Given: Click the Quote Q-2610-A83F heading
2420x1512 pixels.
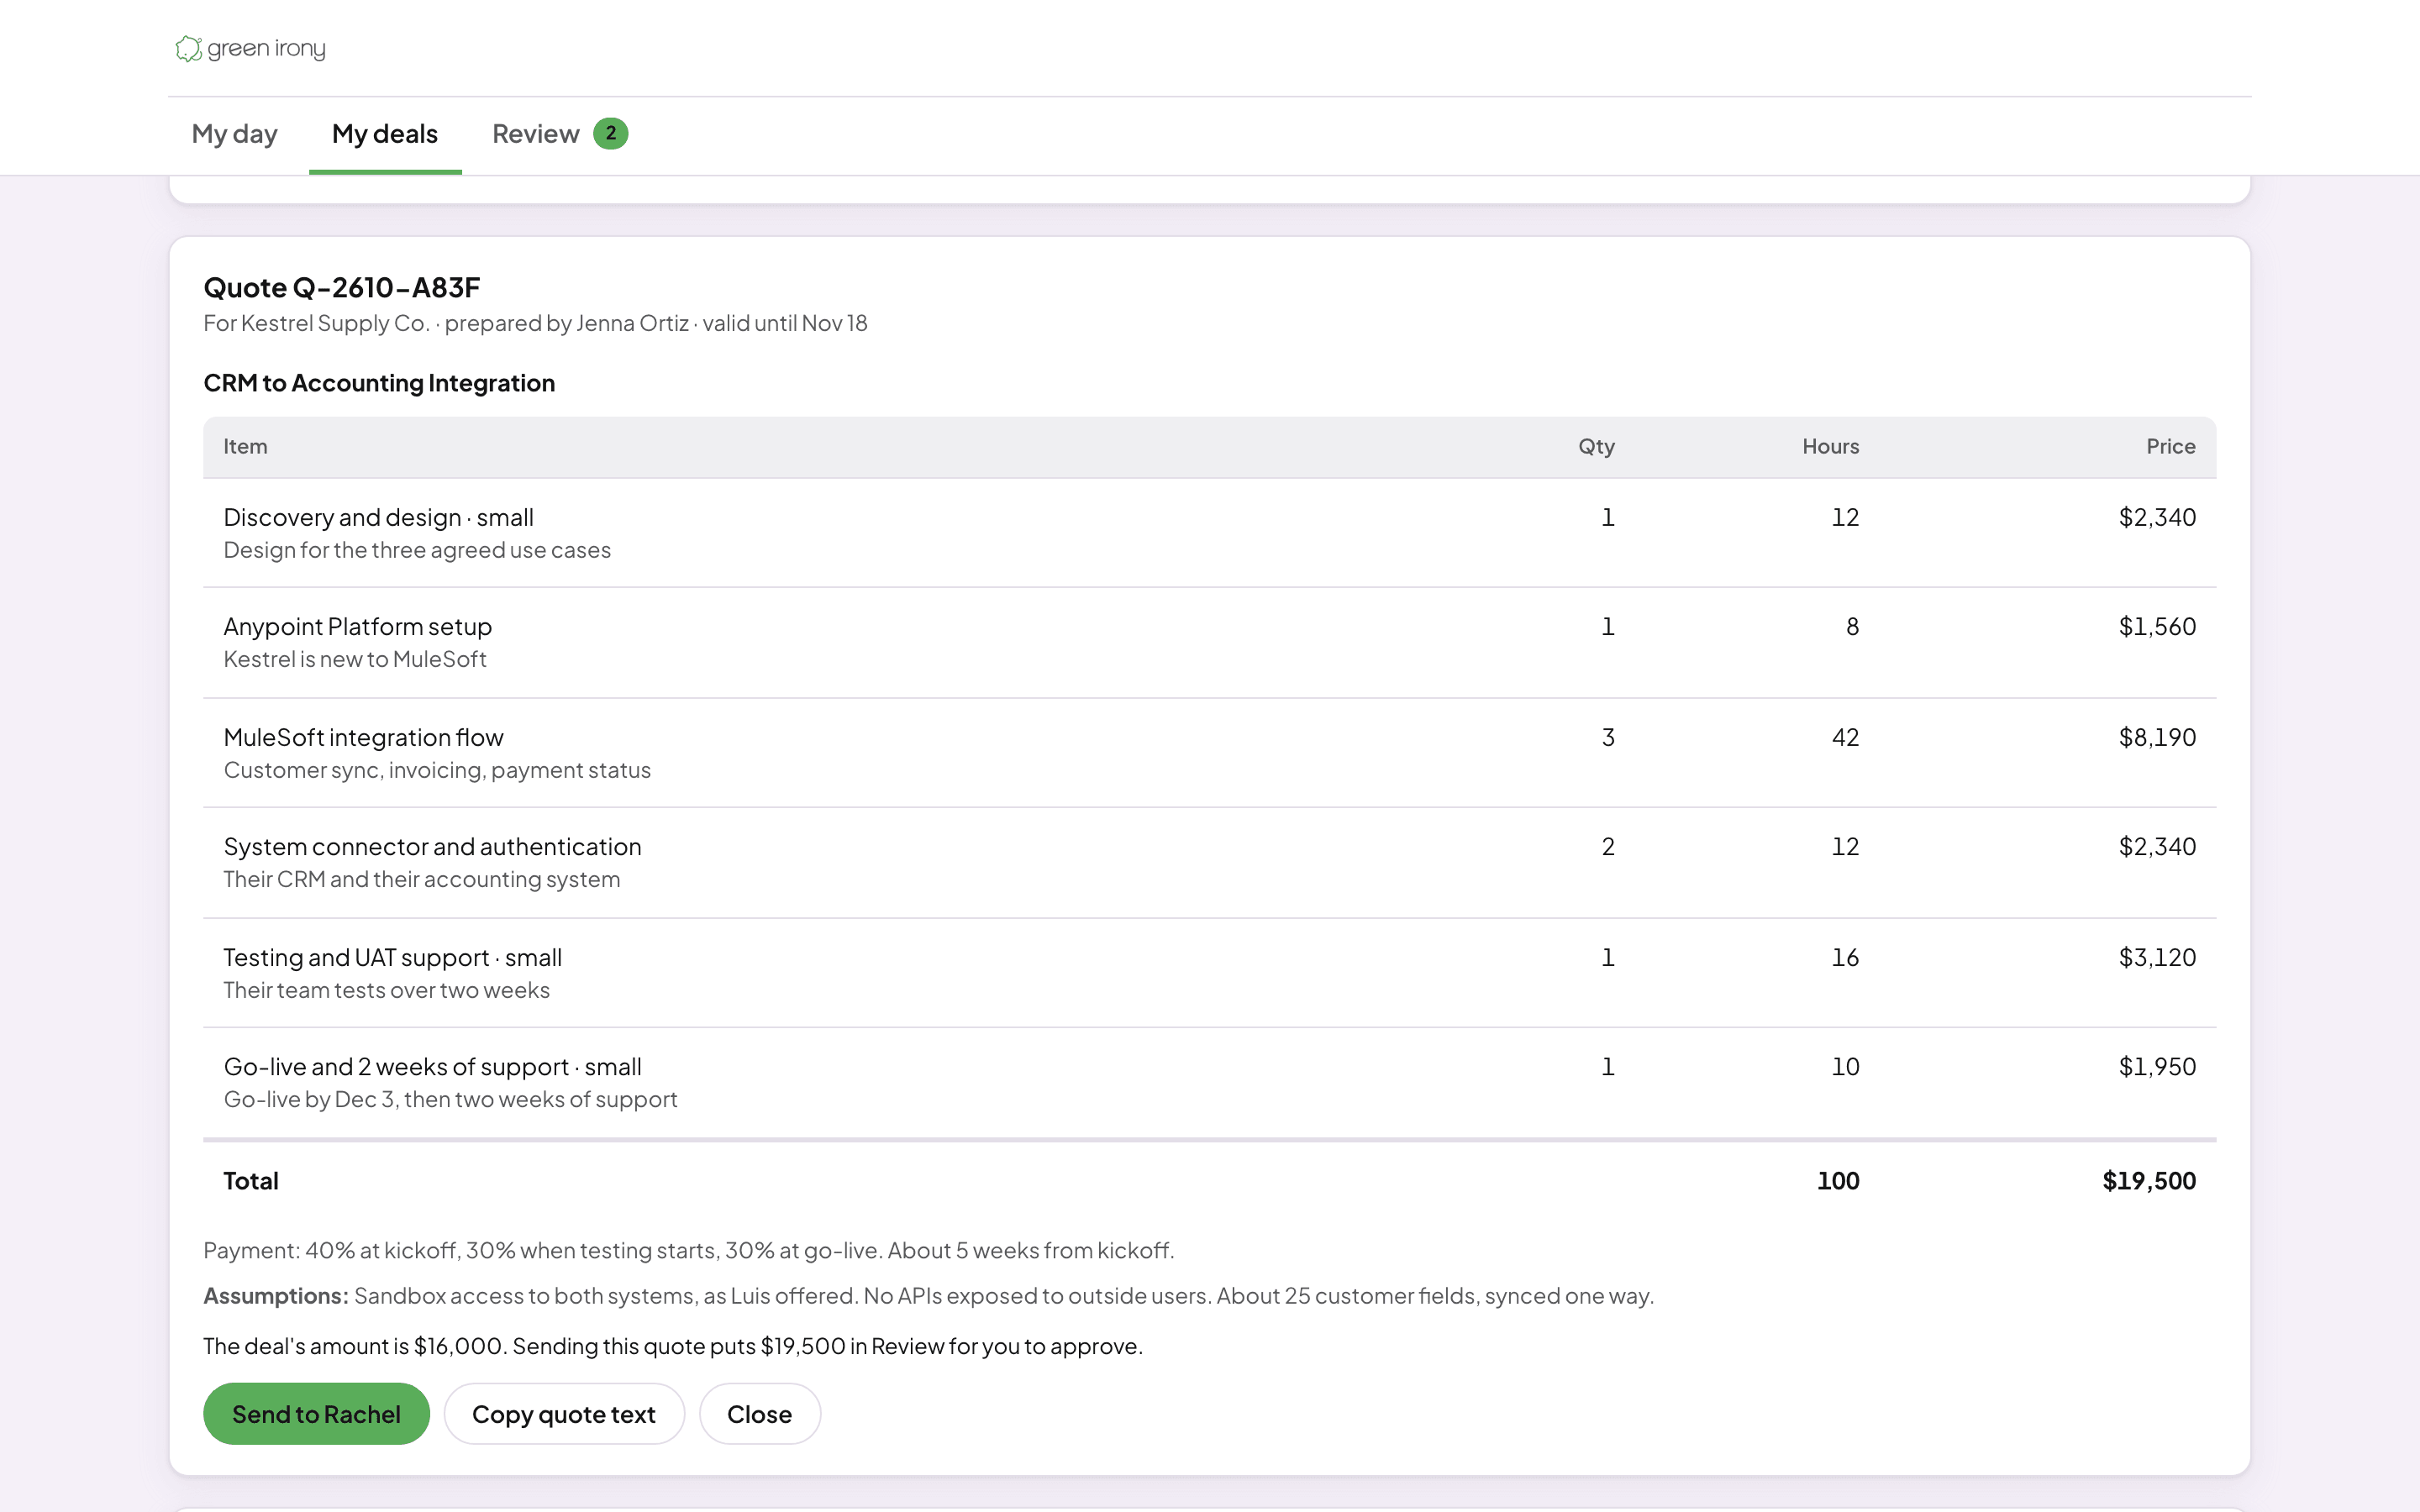Looking at the screenshot, I should [x=342, y=288].
